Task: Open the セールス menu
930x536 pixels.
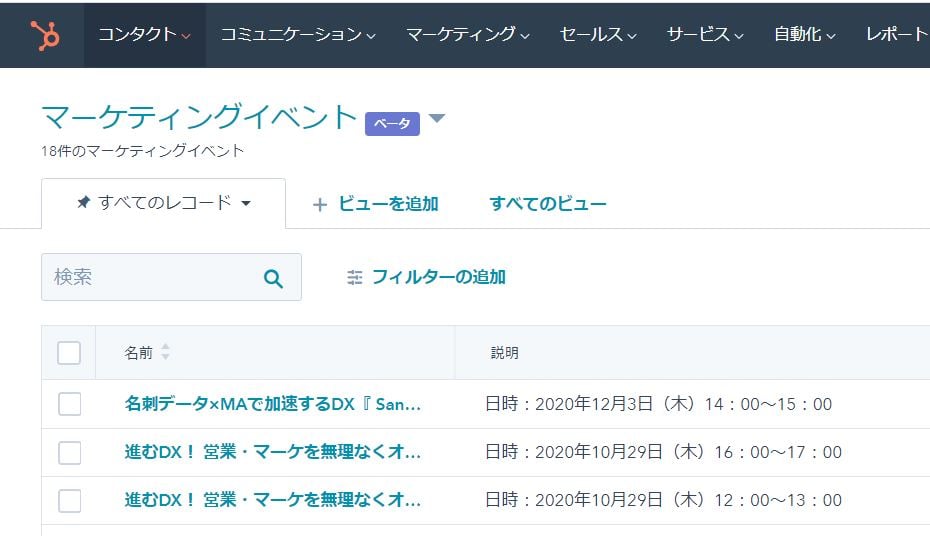Action: pos(598,34)
